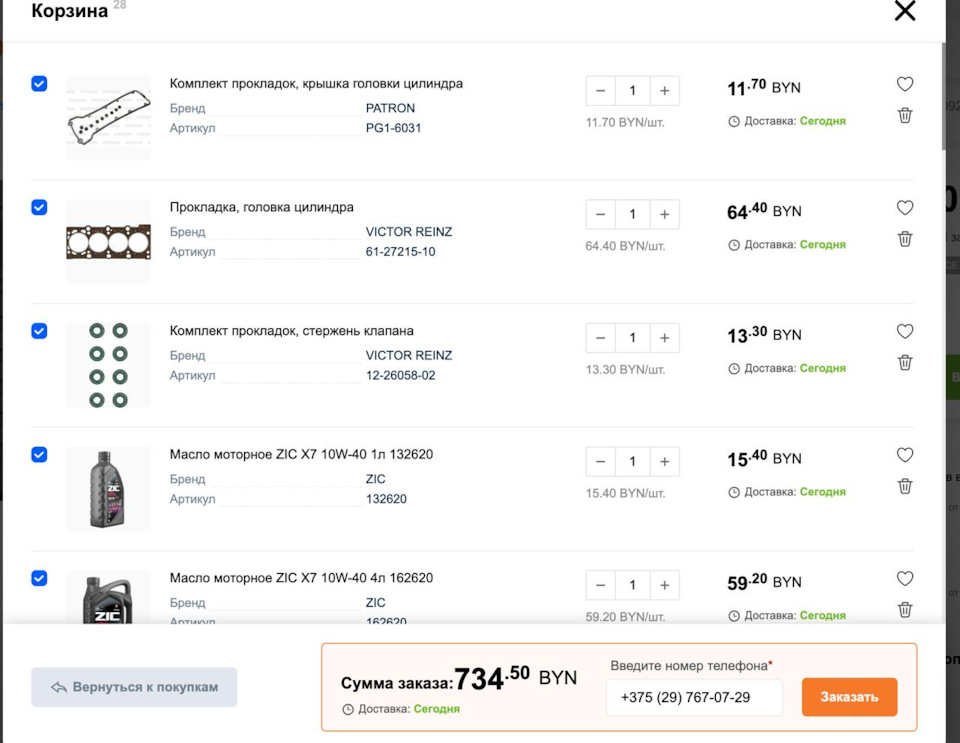Delete PATRON PG1-6031 item with trash icon
Screen dimensions: 960x743
(904, 115)
